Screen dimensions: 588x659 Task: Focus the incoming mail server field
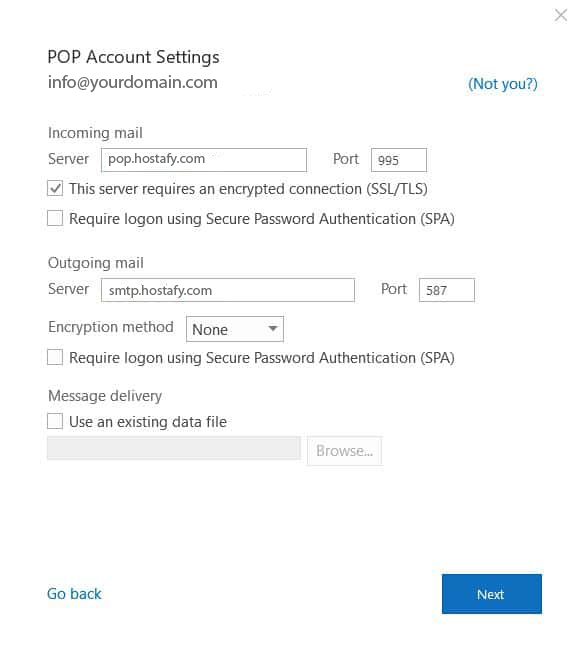[203, 160]
